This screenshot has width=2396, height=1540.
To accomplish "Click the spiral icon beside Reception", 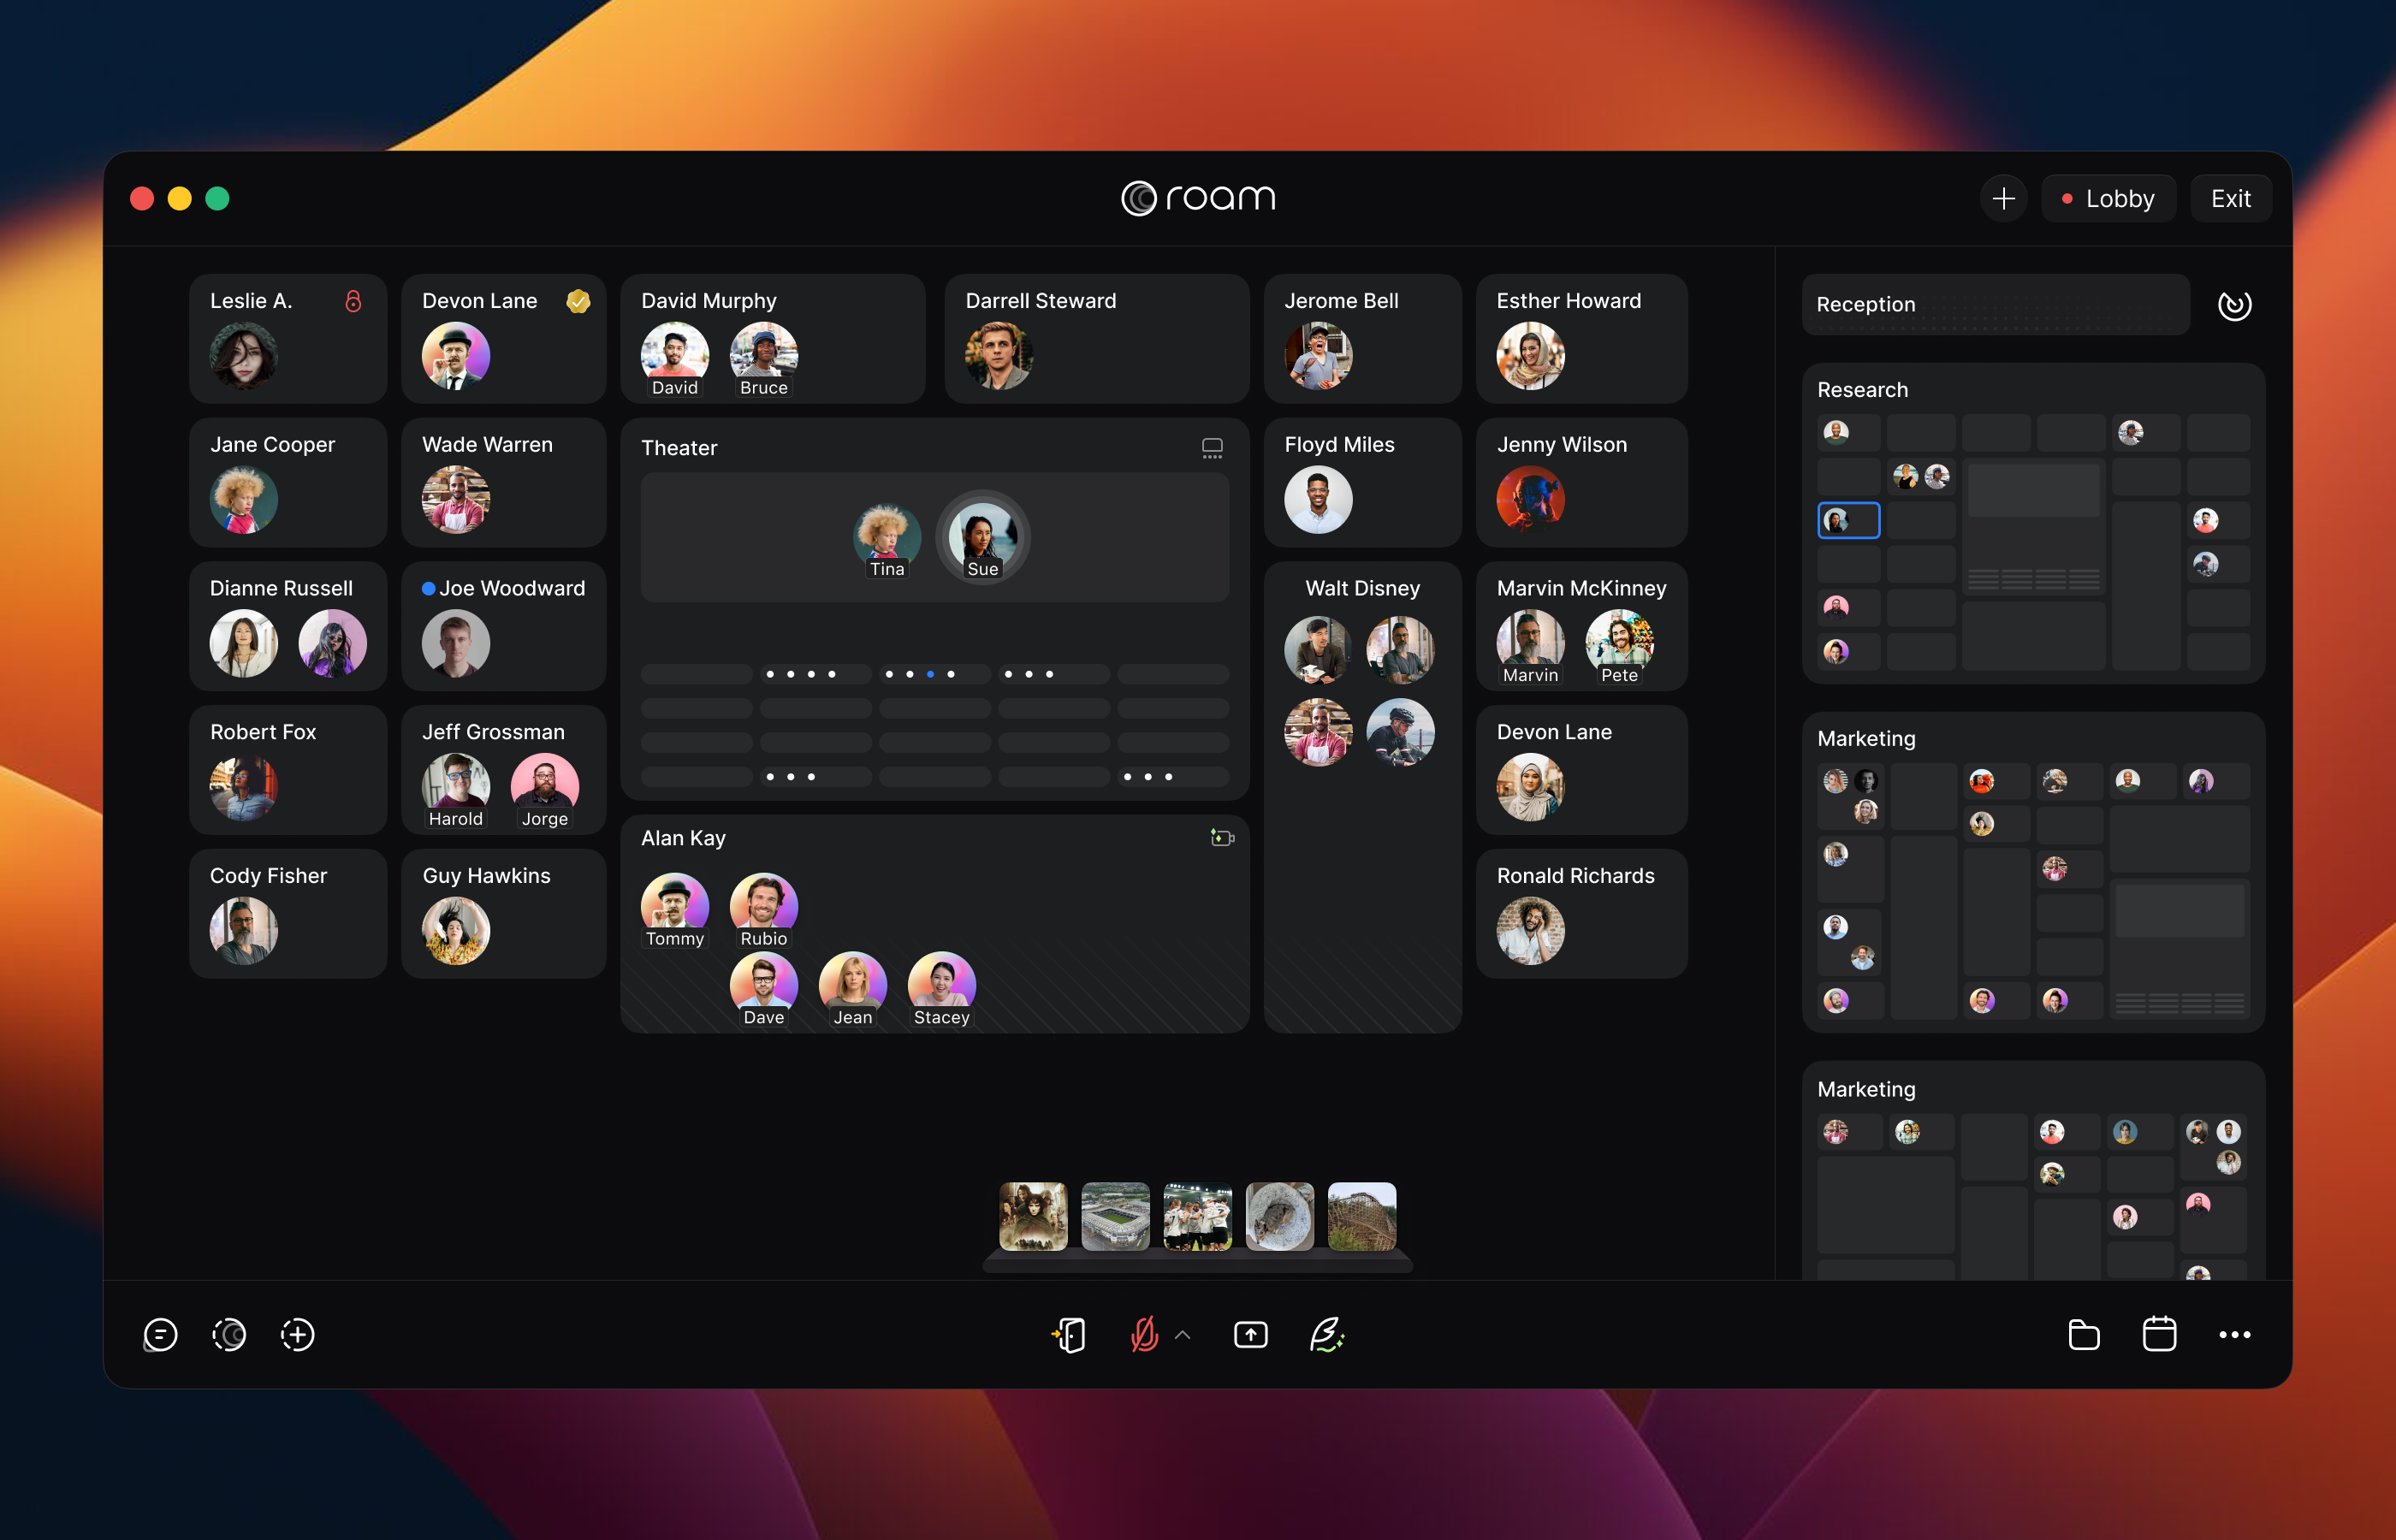I will pyautogui.click(x=2234, y=305).
